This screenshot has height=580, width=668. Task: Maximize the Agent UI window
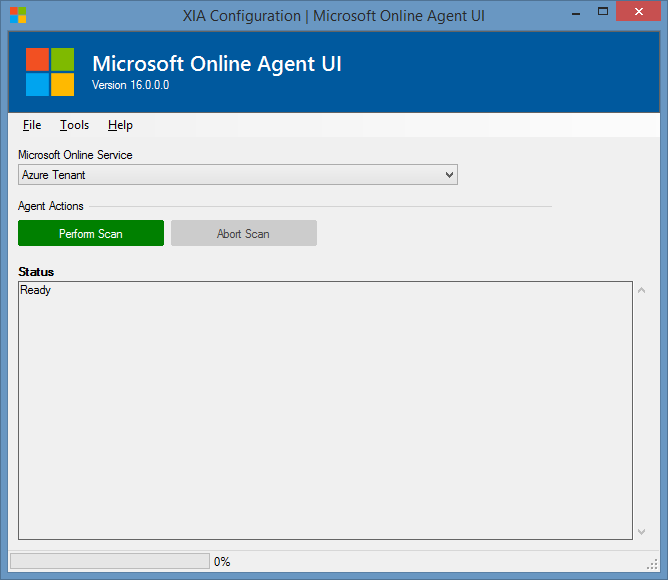tap(602, 12)
